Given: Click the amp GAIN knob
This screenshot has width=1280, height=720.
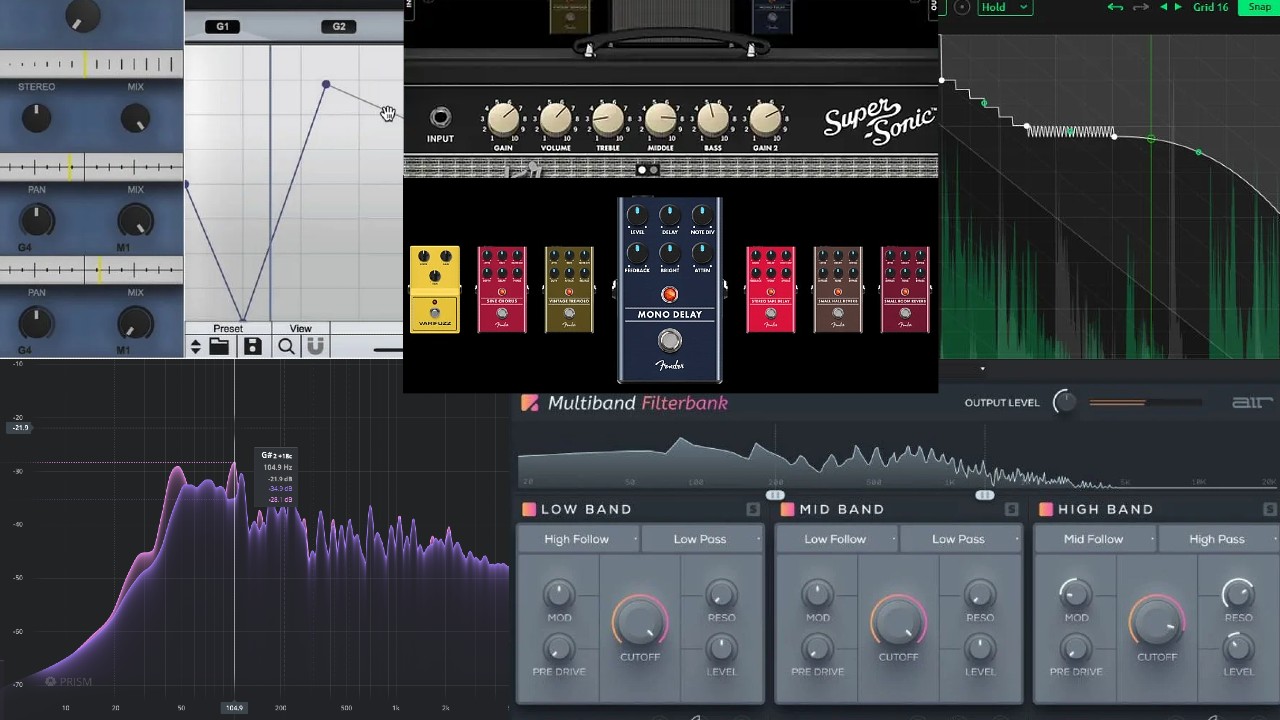Looking at the screenshot, I should point(503,121).
